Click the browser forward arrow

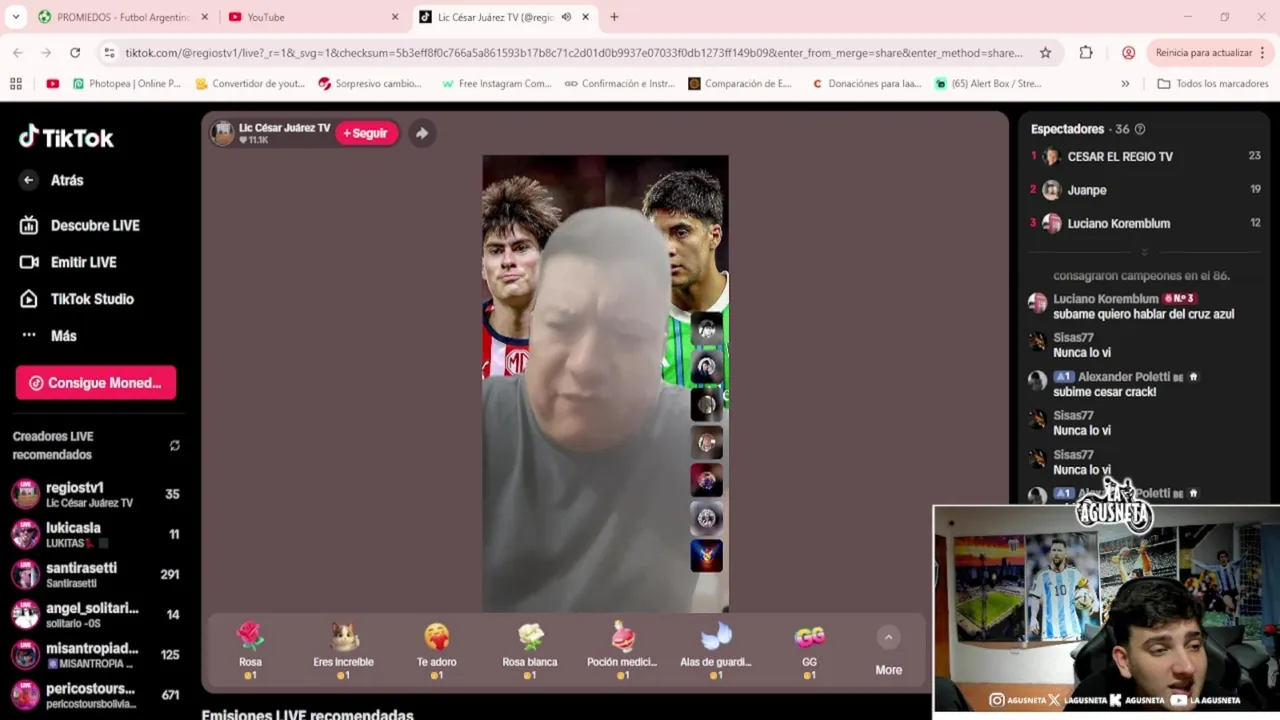point(46,53)
